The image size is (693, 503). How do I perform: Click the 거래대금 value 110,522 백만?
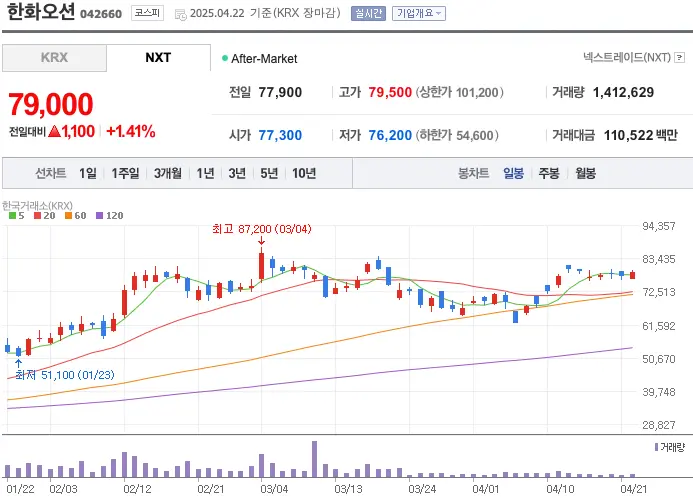click(640, 135)
